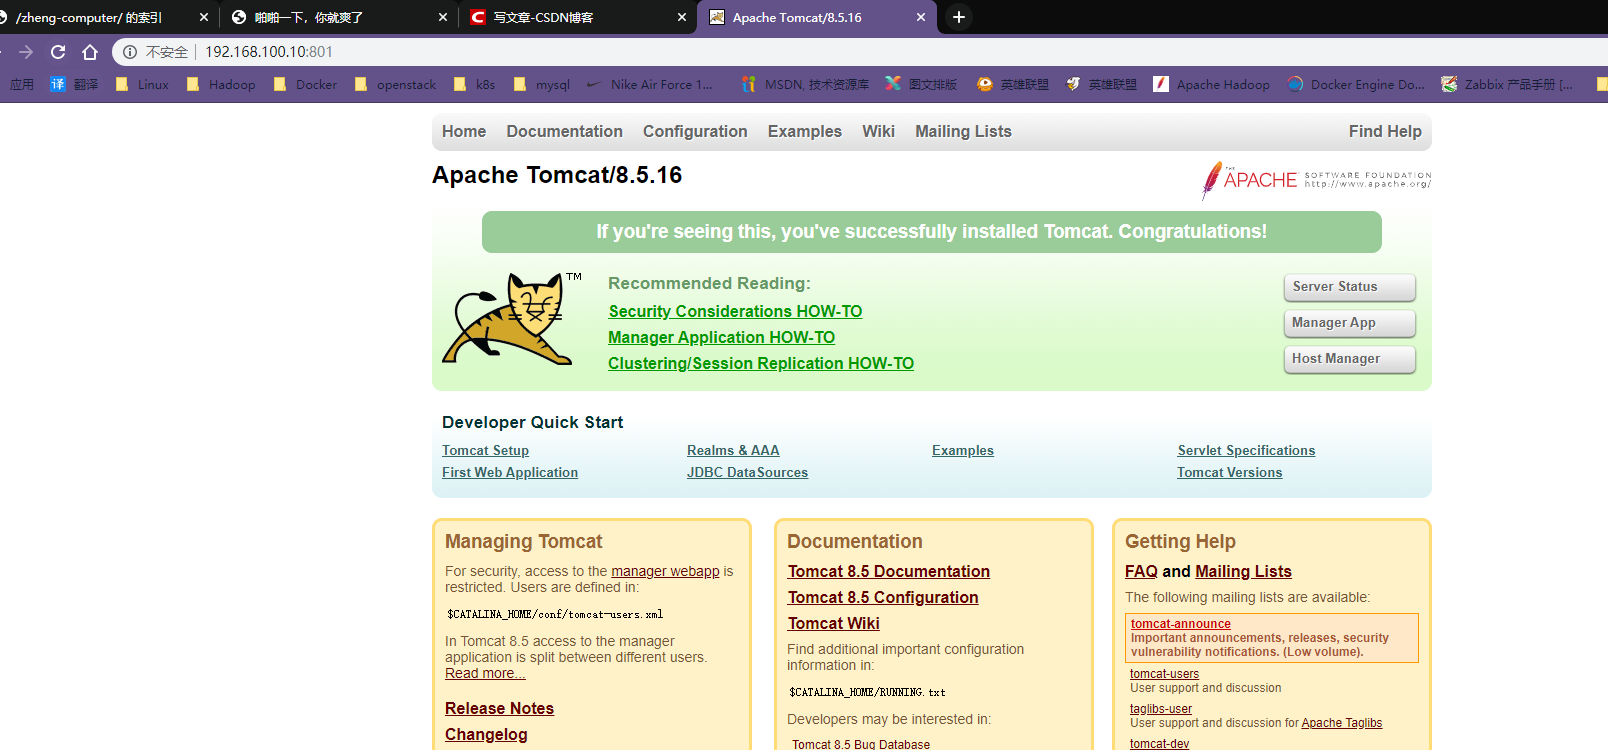Viewport: 1608px width, 750px height.
Task: Open the manager webapp link
Action: (665, 571)
